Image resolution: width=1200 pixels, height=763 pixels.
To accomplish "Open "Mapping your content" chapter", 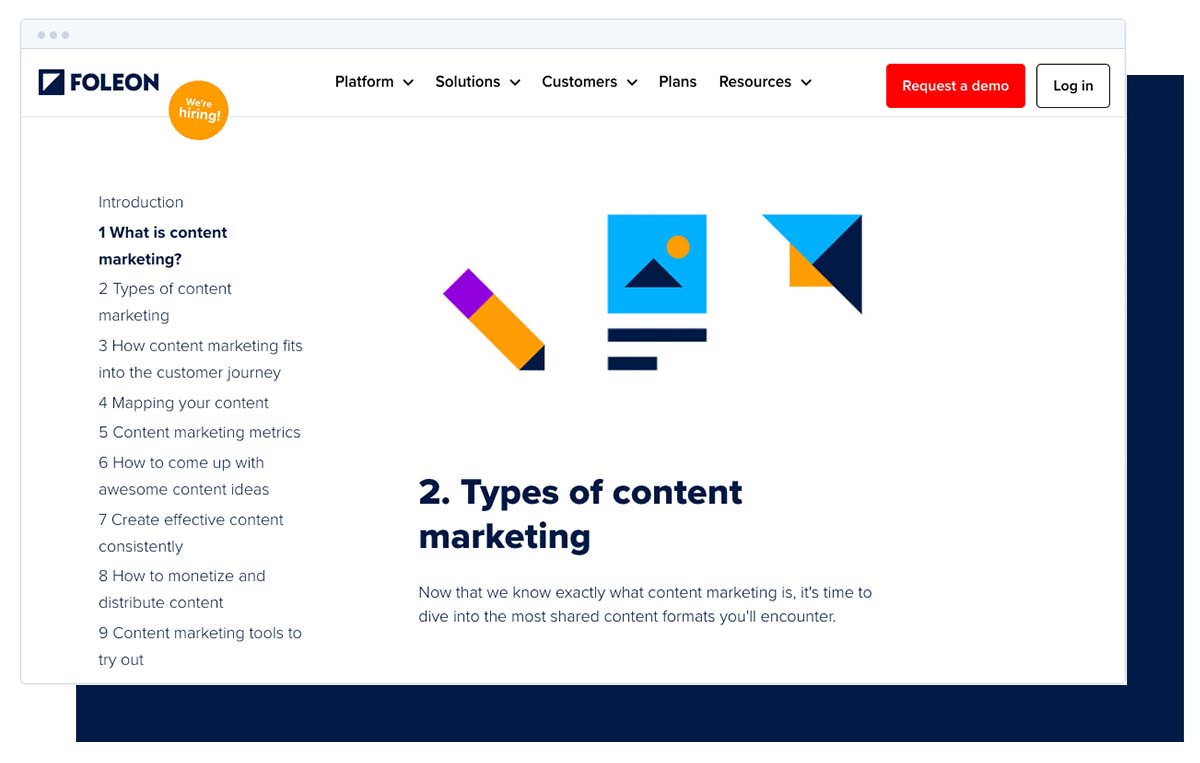I will [183, 402].
